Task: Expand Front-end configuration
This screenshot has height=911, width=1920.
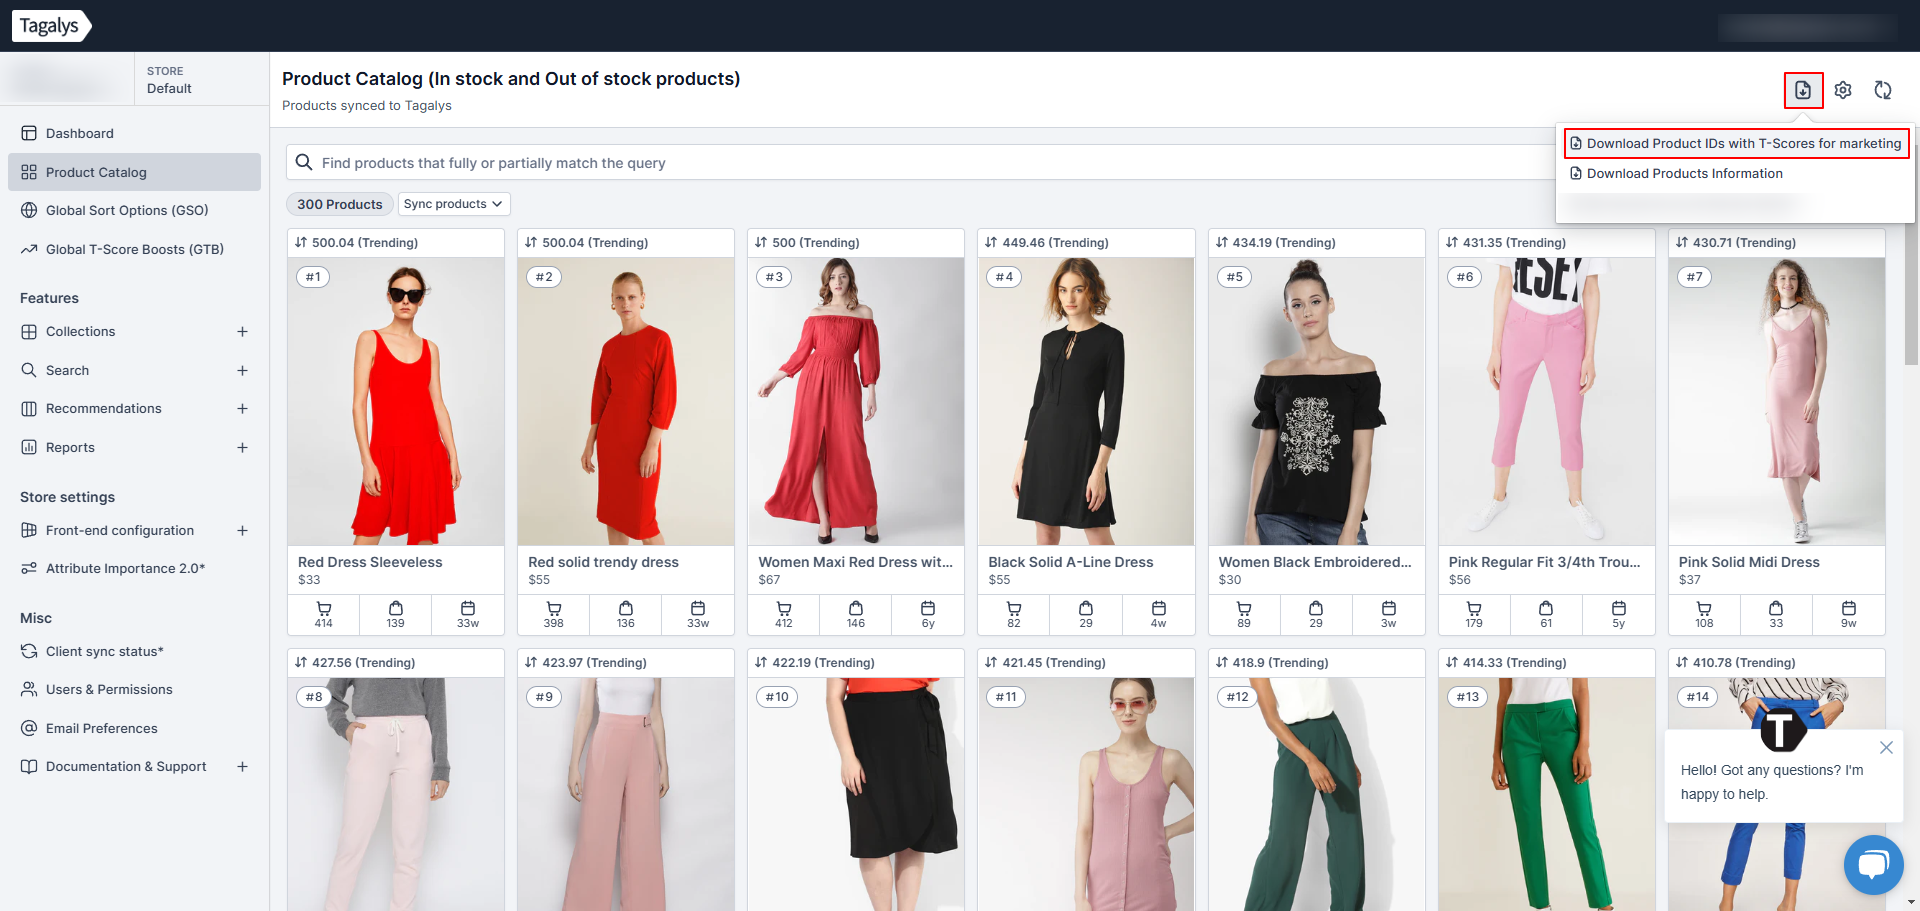Action: pos(242,530)
